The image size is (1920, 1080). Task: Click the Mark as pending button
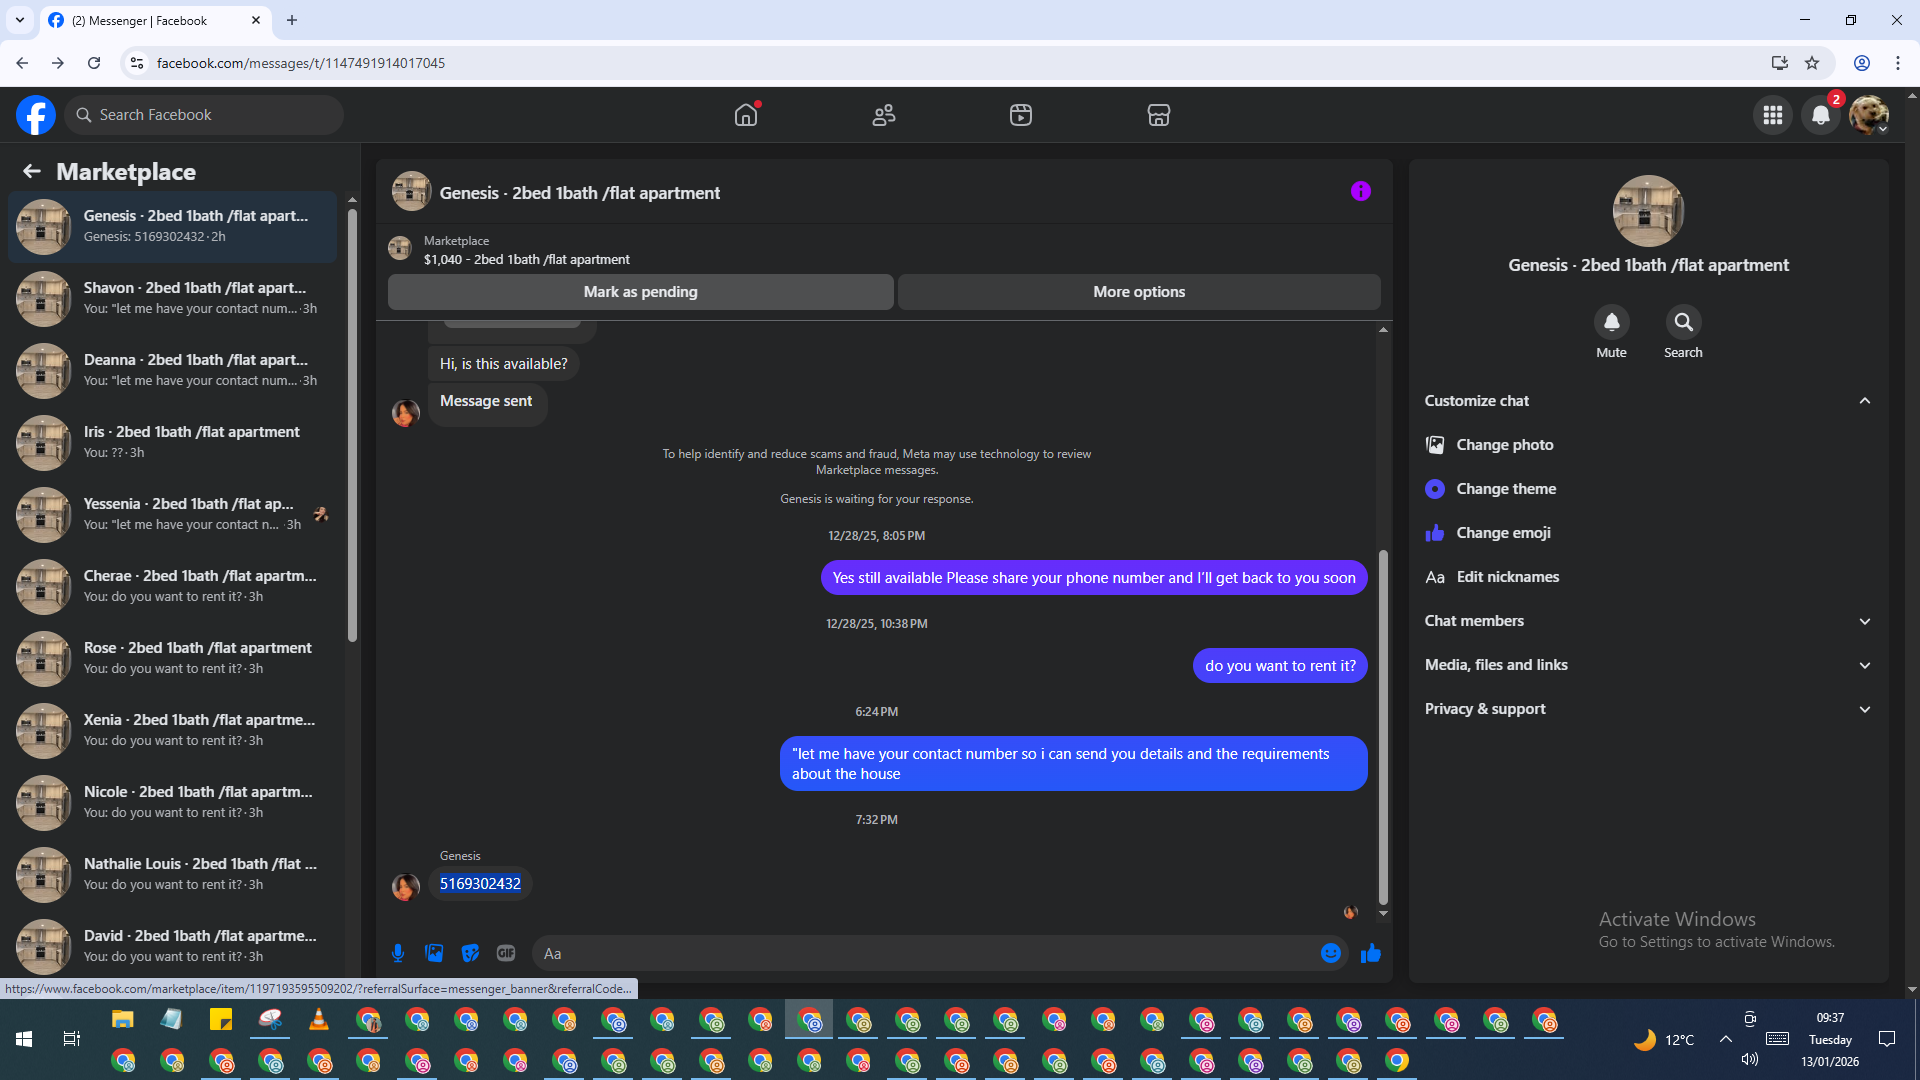[x=640, y=292]
